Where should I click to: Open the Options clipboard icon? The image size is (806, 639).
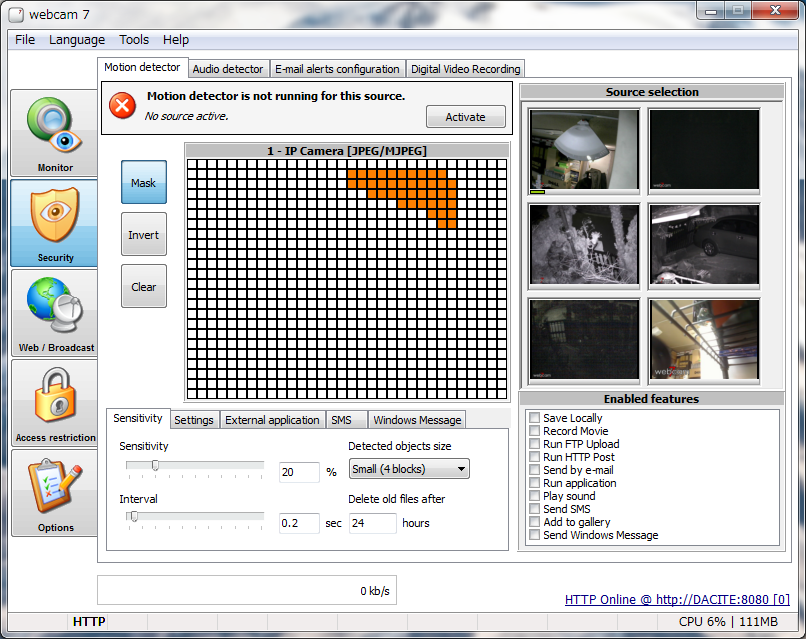pyautogui.click(x=54, y=493)
